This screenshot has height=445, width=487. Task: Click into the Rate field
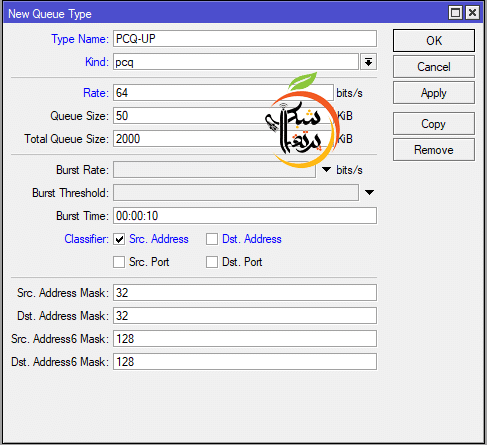click(x=223, y=93)
